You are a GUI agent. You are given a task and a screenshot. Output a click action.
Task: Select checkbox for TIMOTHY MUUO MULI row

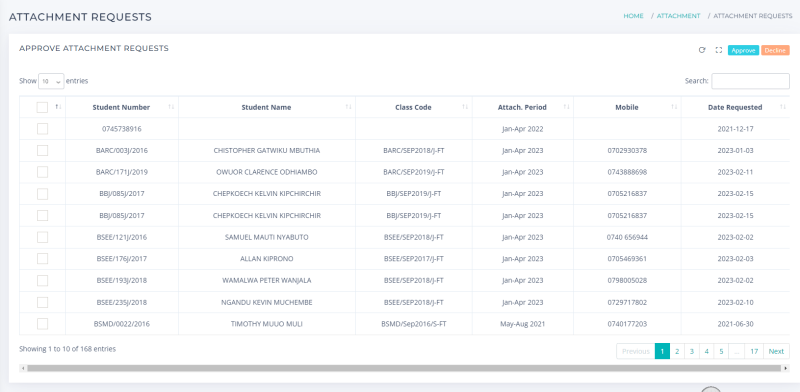pos(42,324)
